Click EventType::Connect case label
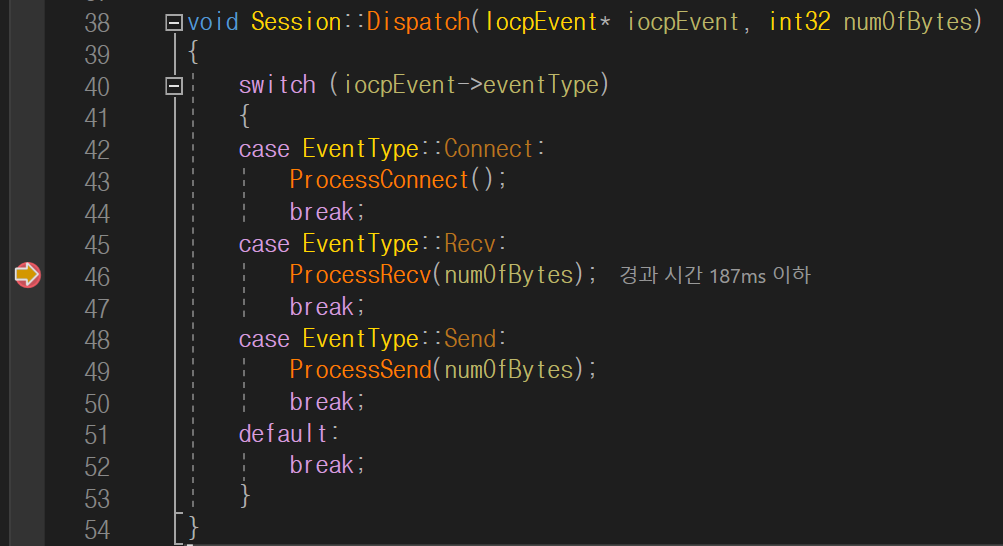The height and width of the screenshot is (546, 1003). 423,149
